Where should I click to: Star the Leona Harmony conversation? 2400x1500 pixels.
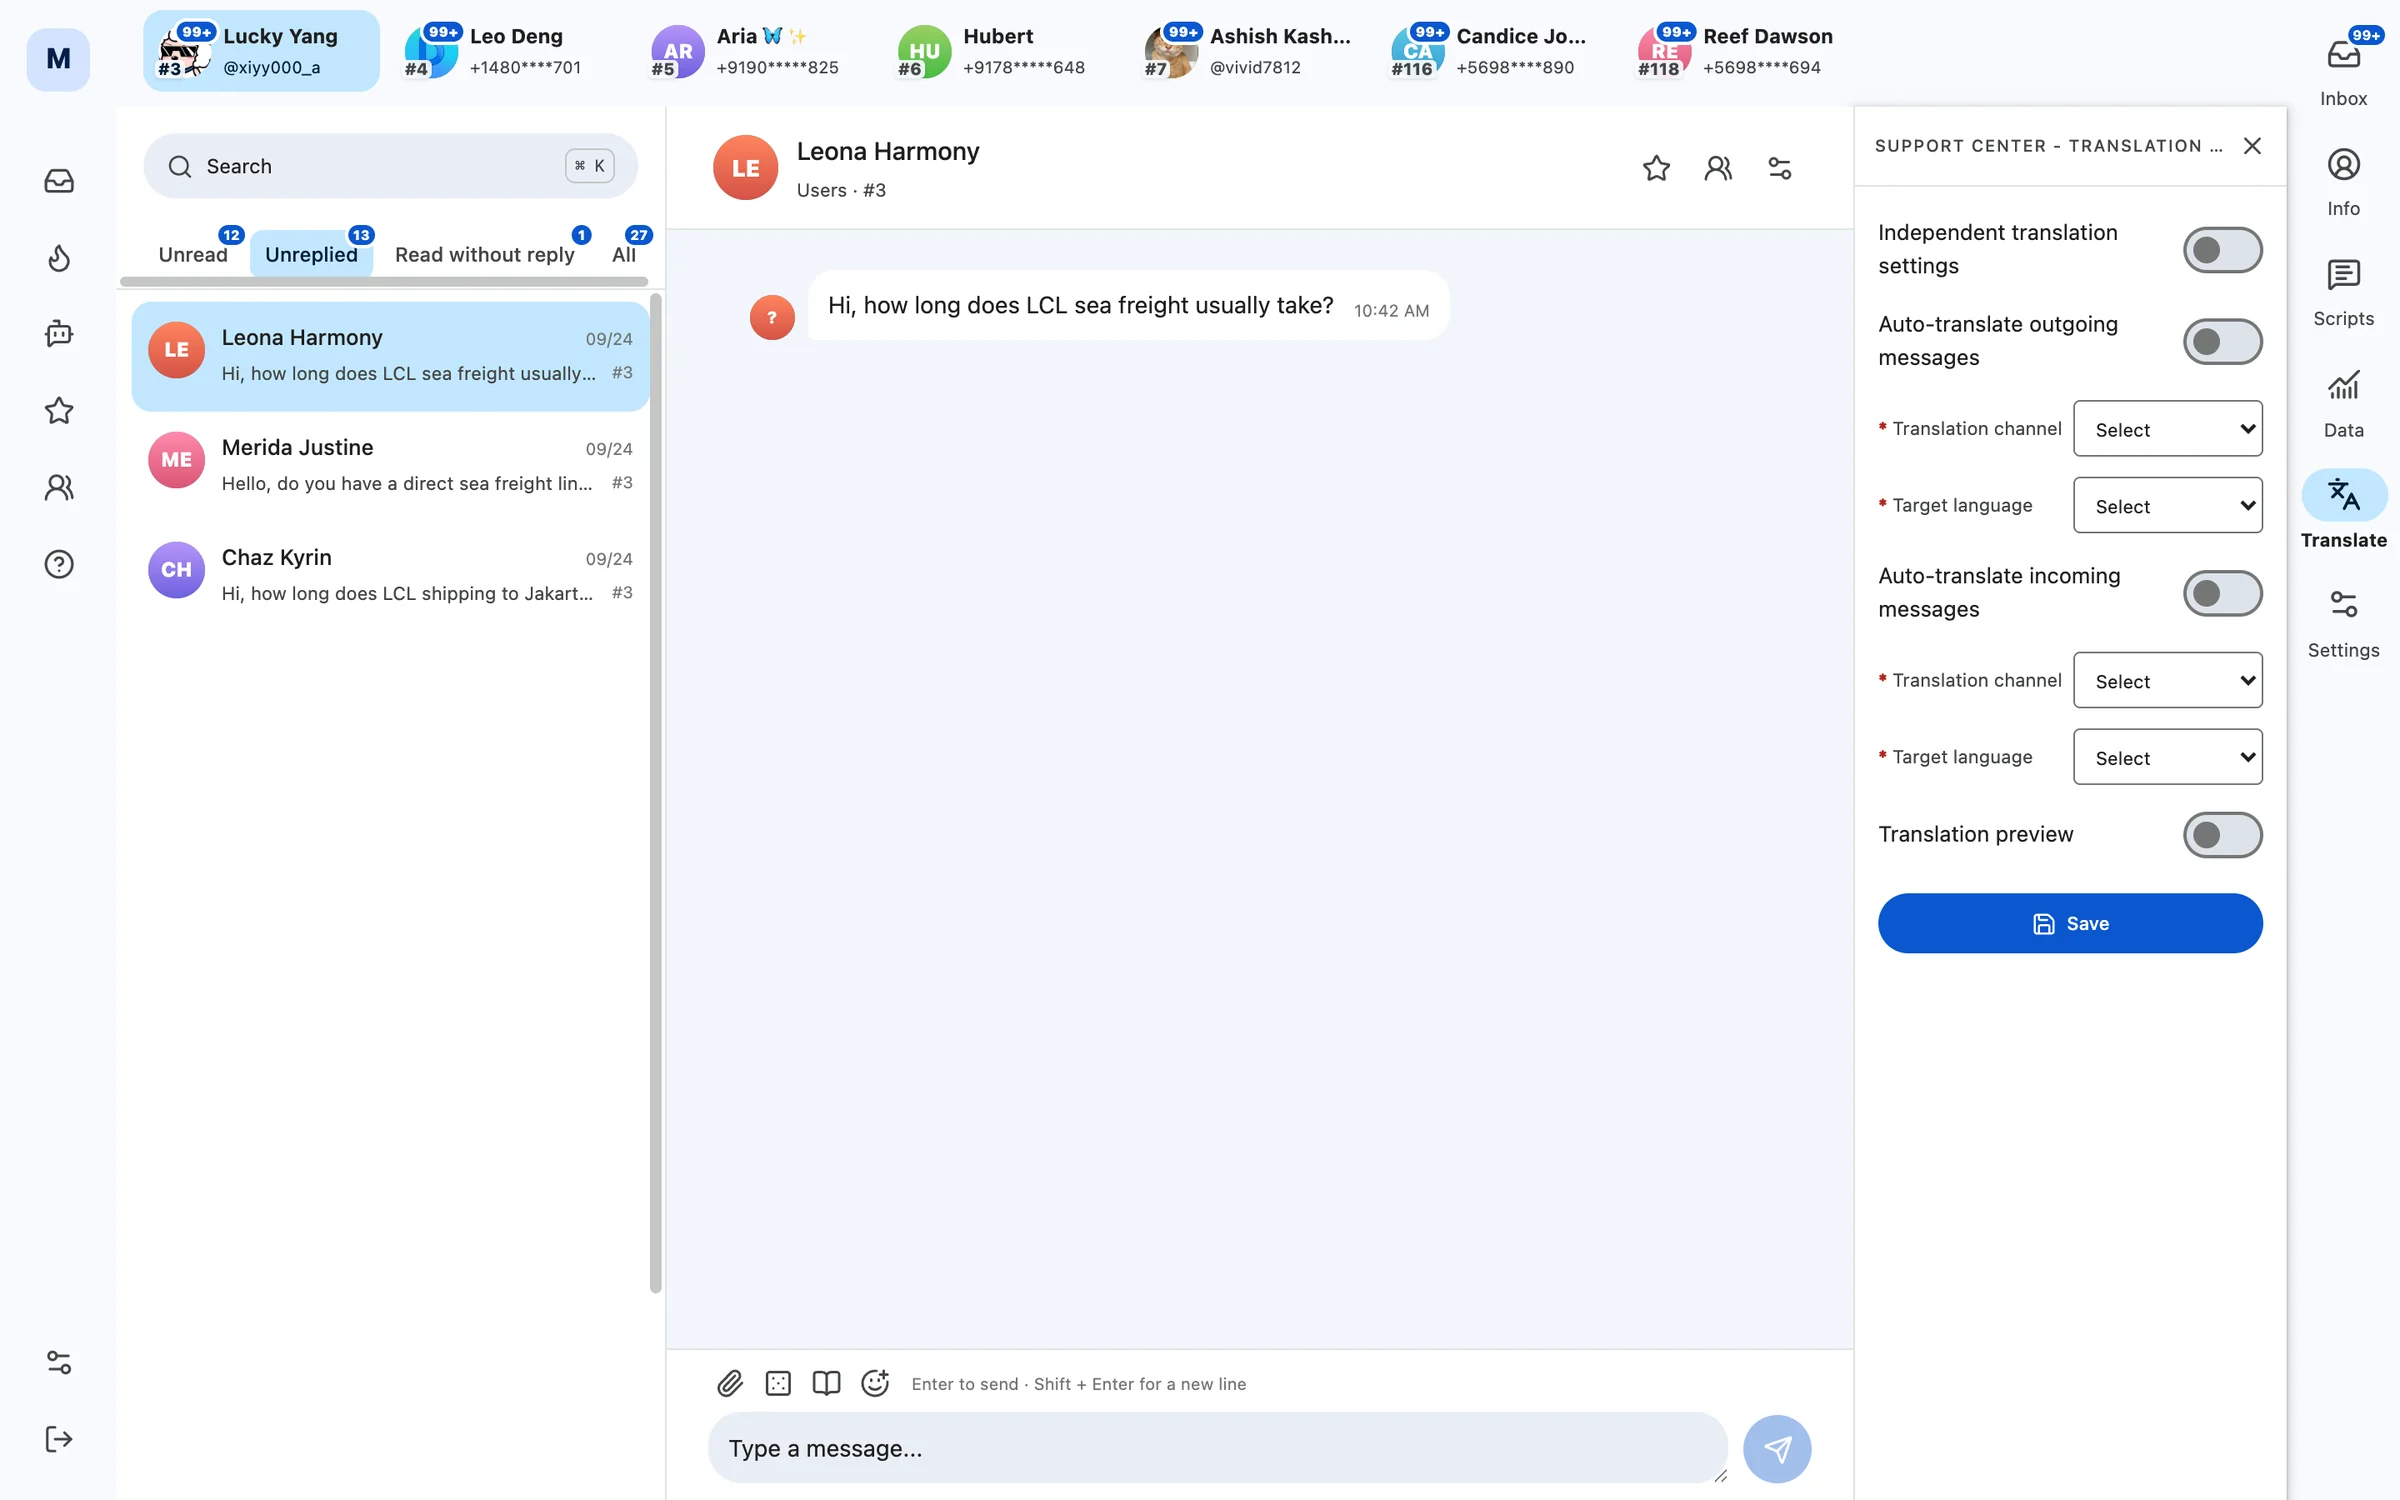click(1656, 168)
